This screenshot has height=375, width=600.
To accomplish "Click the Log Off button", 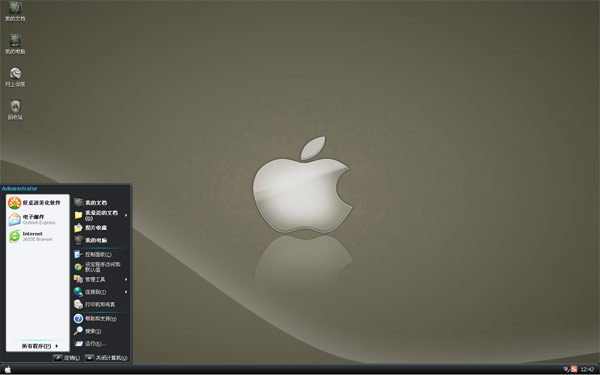I will [67, 358].
